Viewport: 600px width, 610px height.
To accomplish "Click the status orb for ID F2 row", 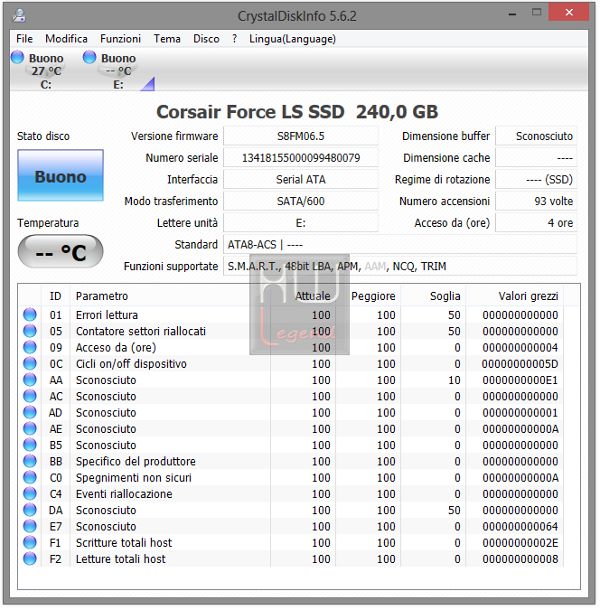I will [x=30, y=559].
